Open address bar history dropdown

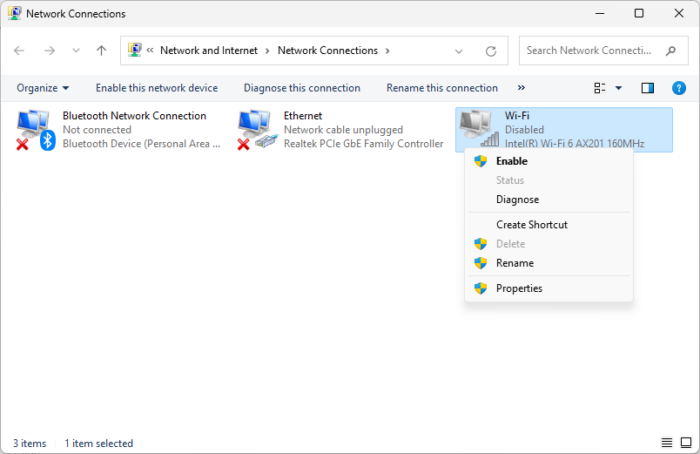(x=458, y=50)
